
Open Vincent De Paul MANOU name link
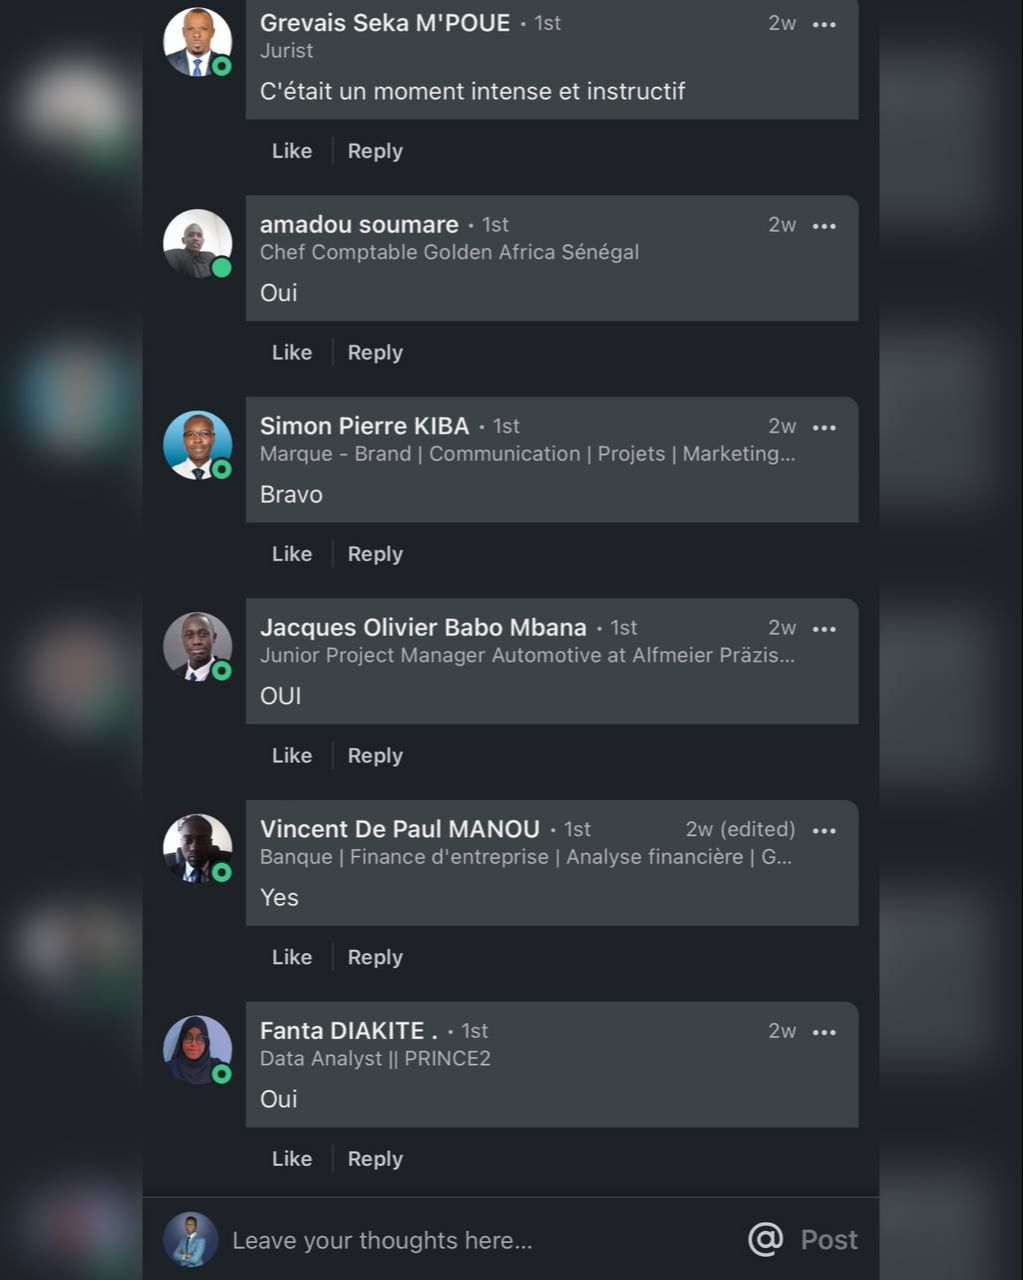click(400, 829)
